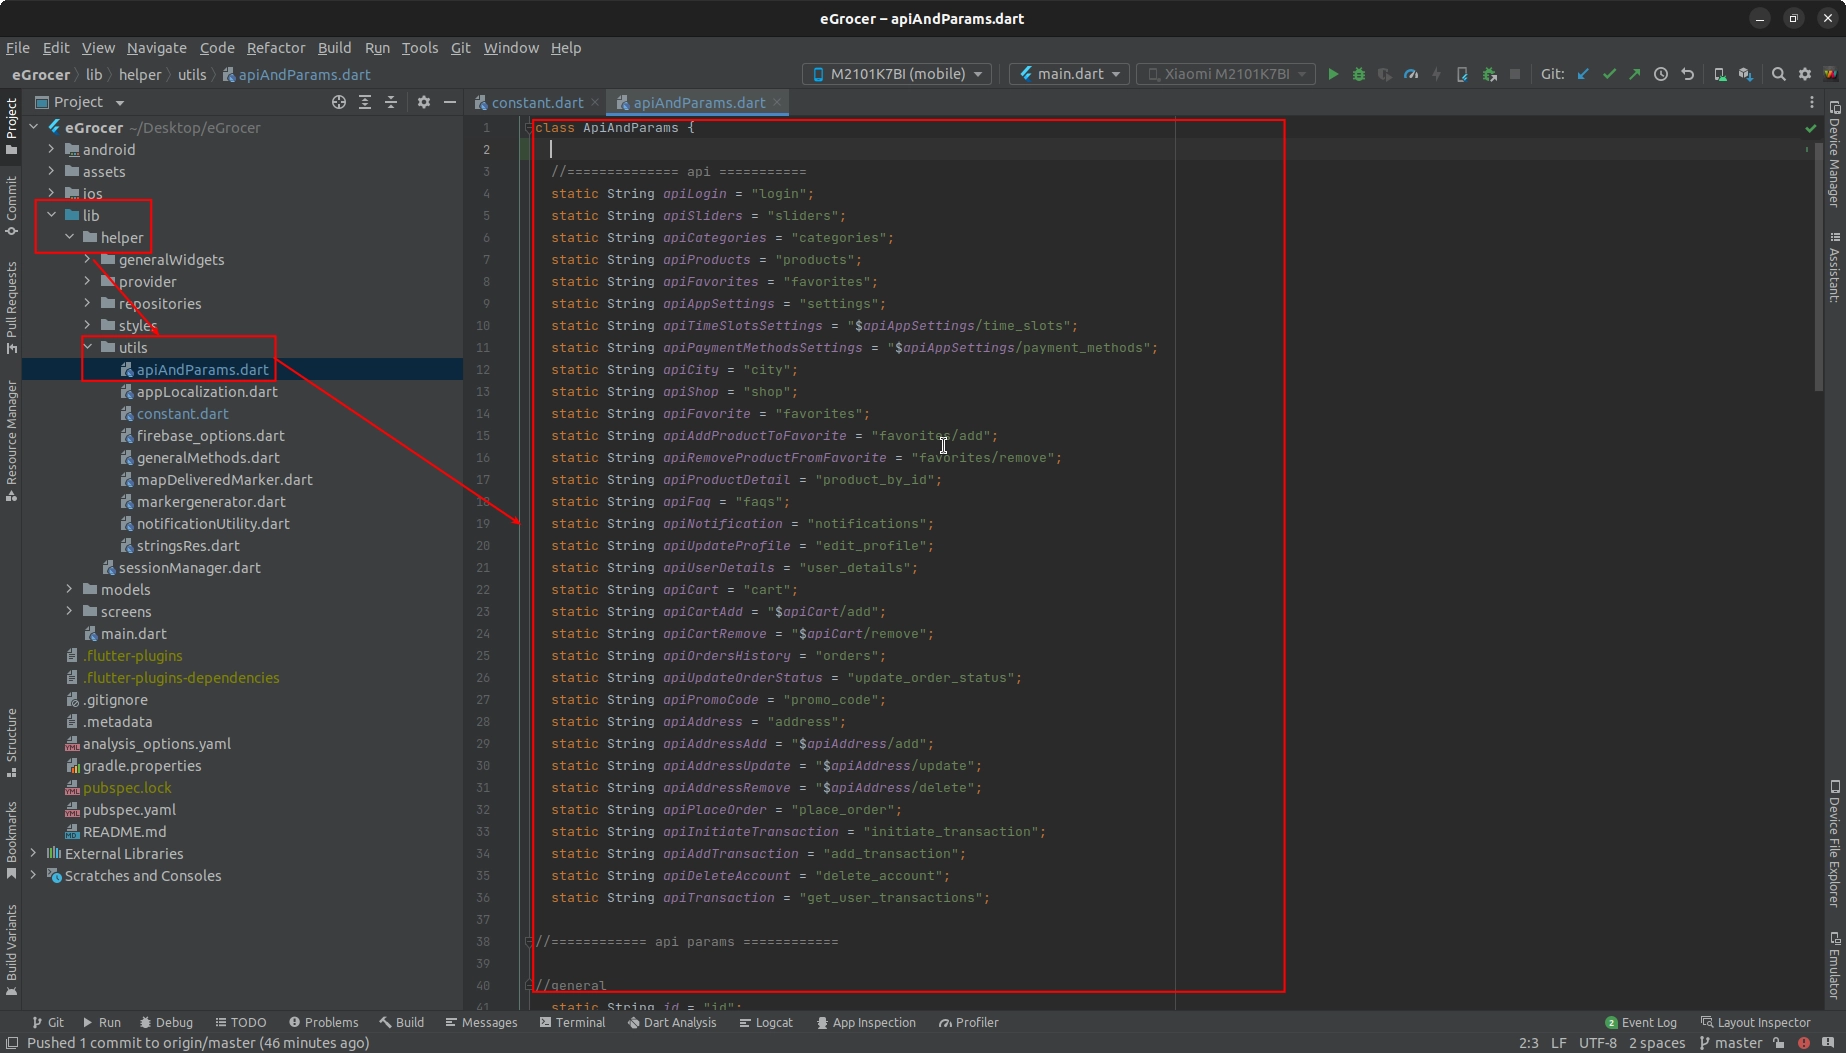Stop the running app square icon
1846x1053 pixels.
1515,74
